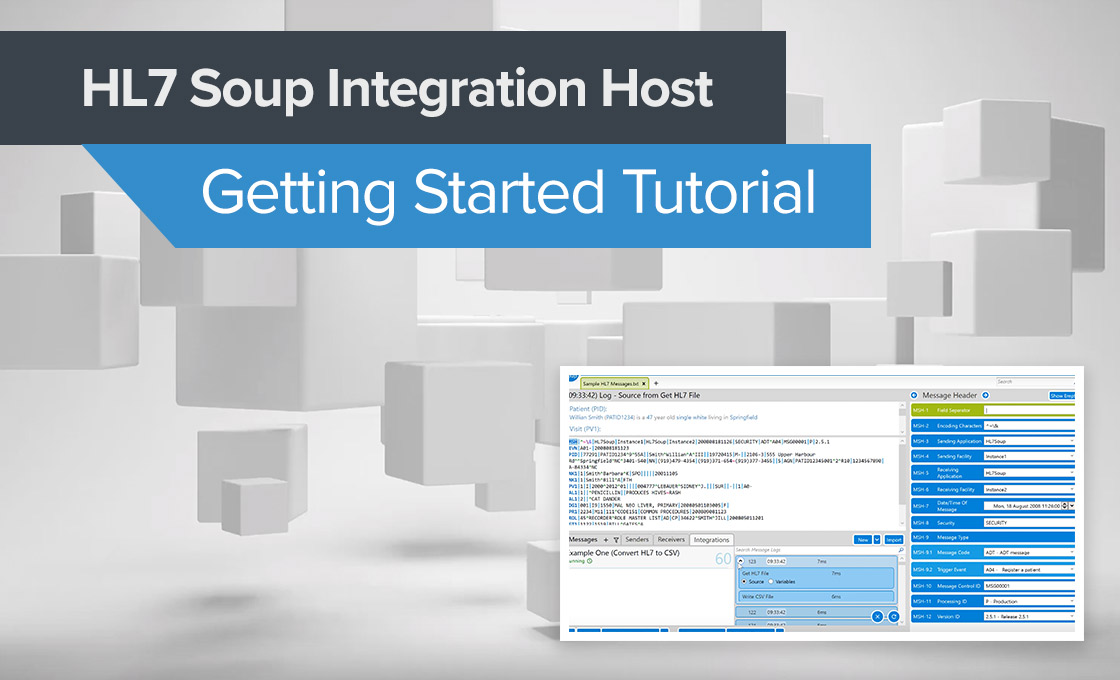
Task: Click the patient summary pane scrollbar
Action: 903,418
